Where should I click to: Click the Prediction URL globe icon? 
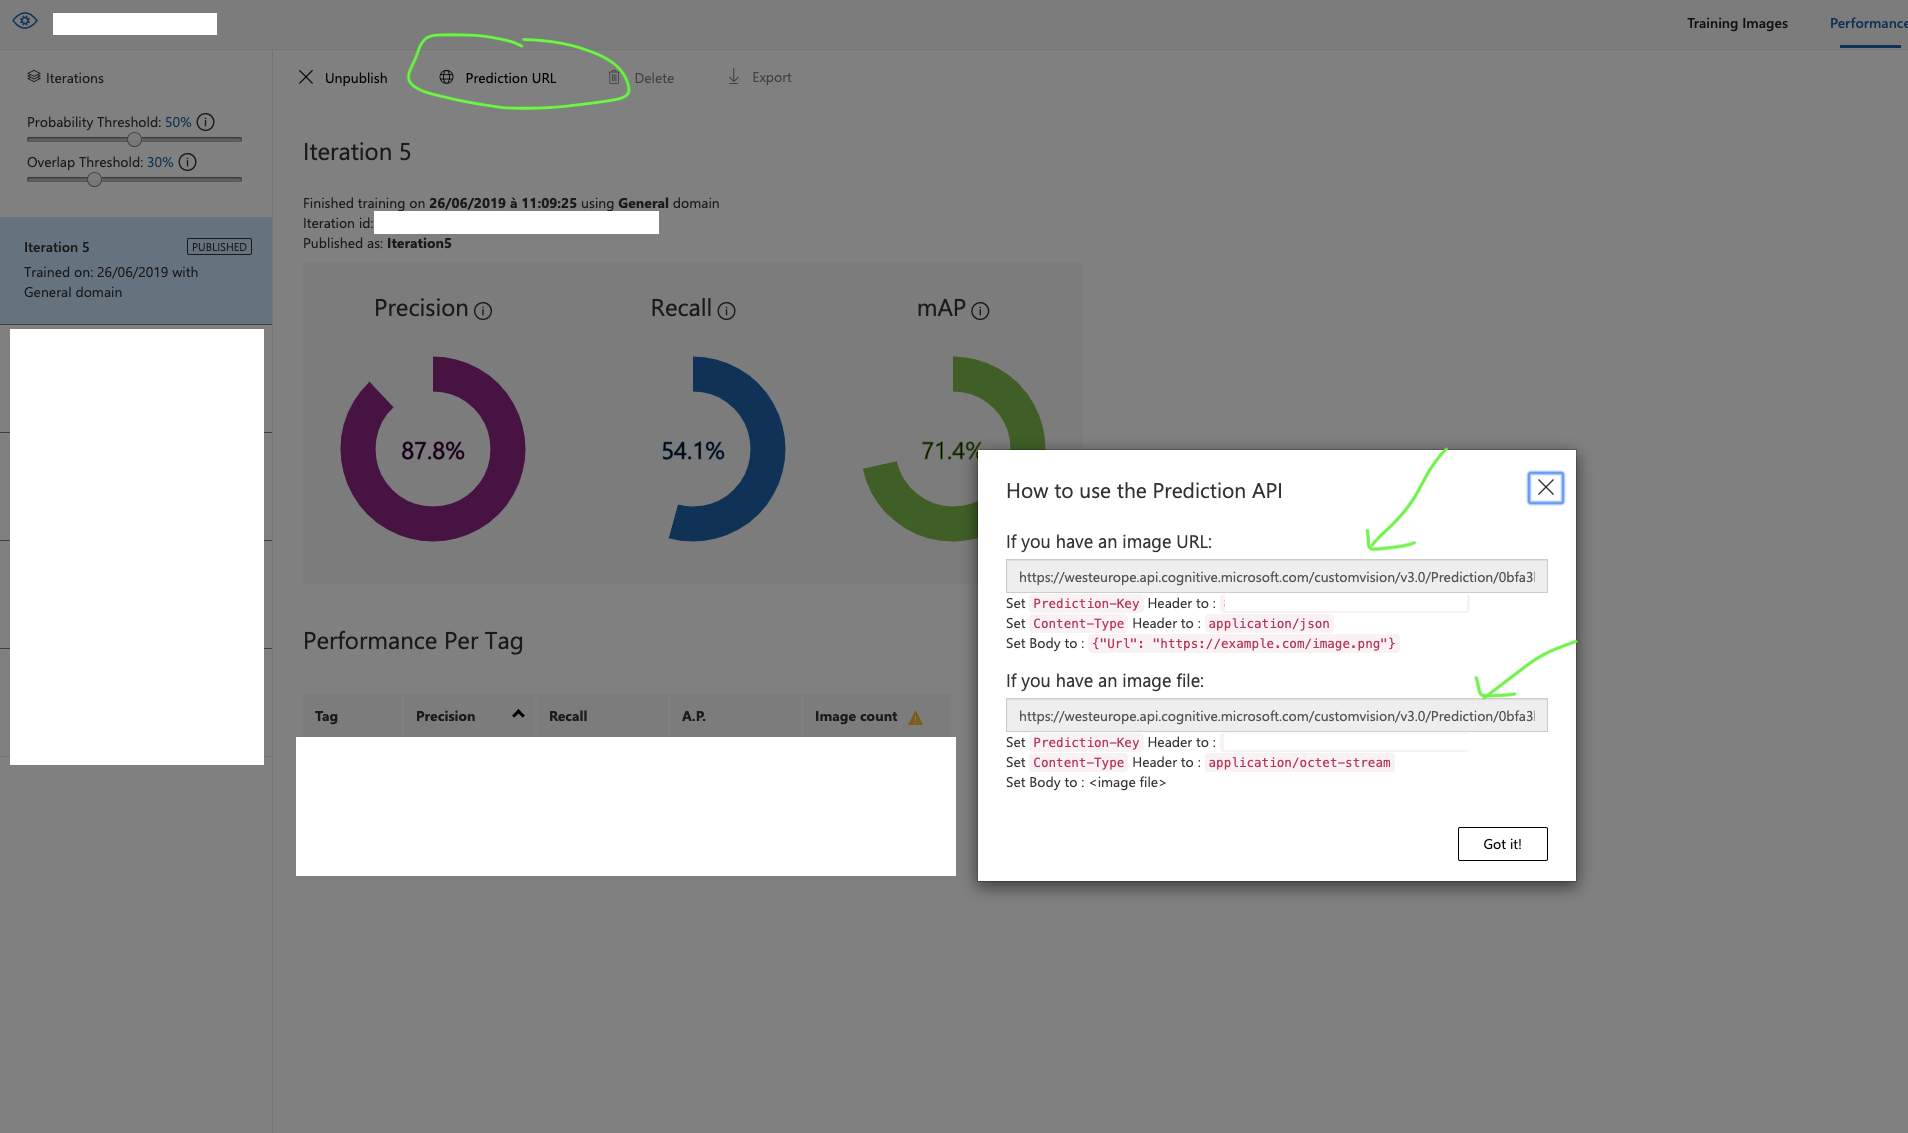pos(446,77)
